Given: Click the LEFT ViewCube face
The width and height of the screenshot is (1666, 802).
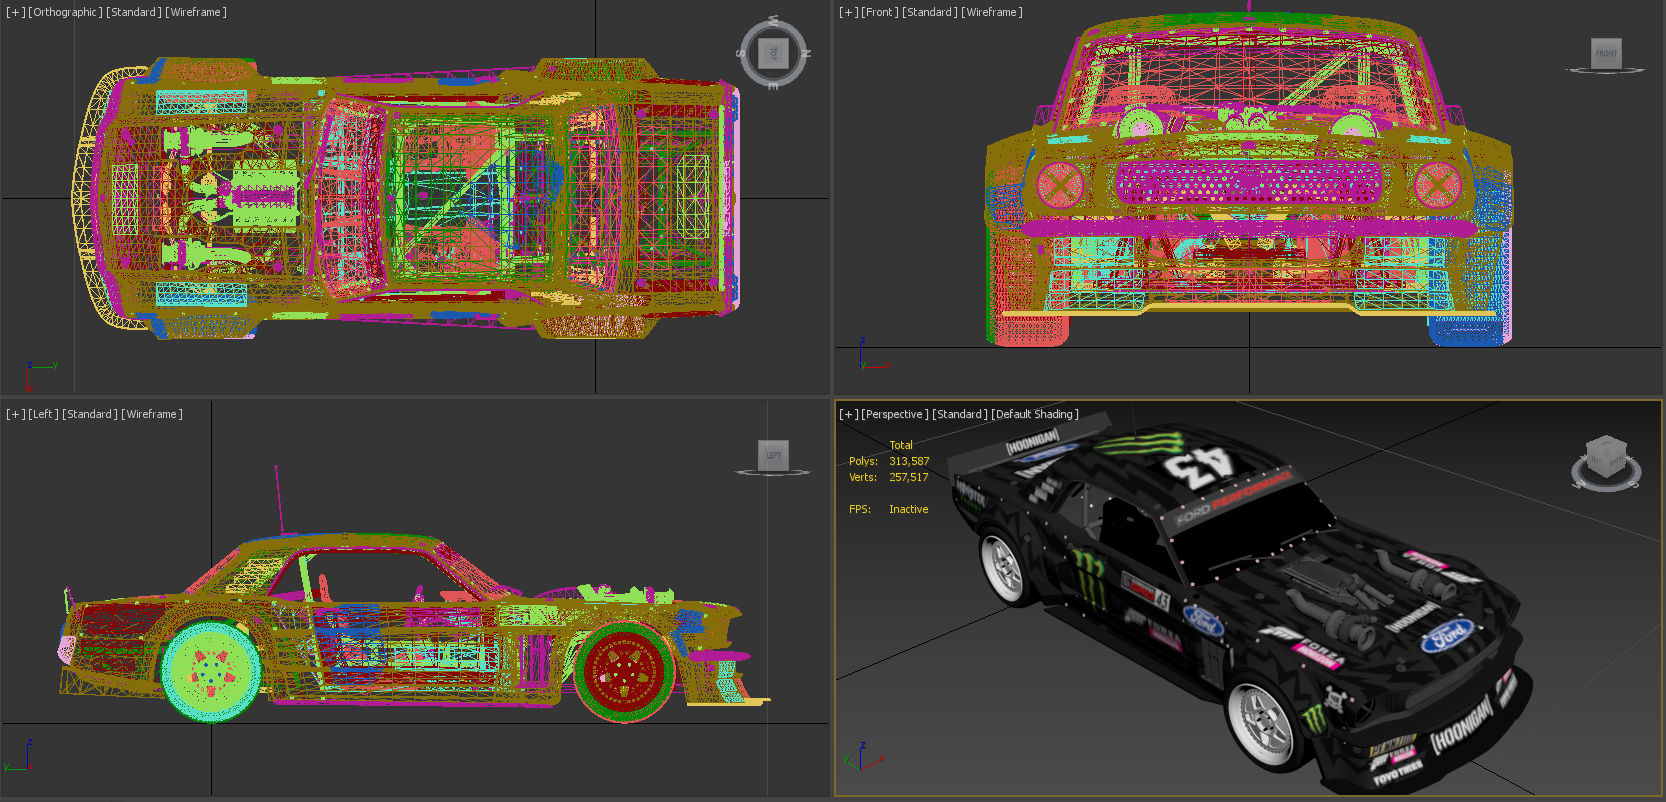Looking at the screenshot, I should point(773,455).
